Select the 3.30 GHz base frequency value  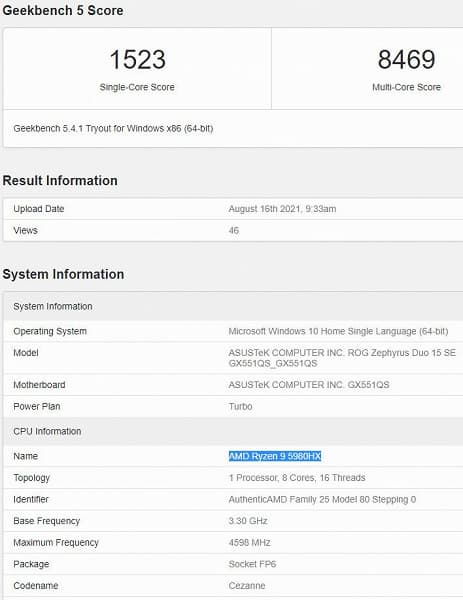pos(248,521)
